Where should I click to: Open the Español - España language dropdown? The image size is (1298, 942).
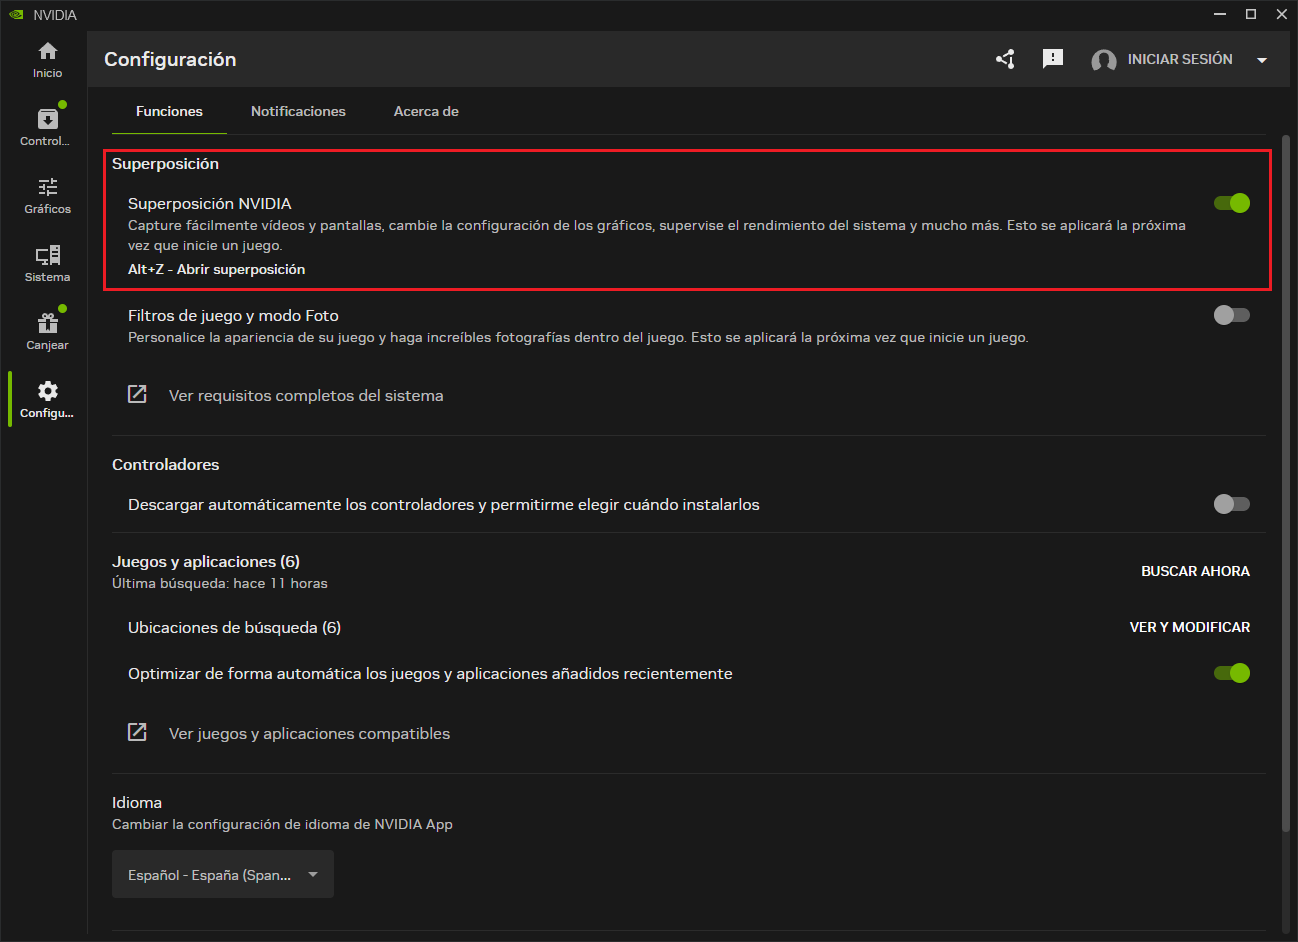click(x=223, y=874)
